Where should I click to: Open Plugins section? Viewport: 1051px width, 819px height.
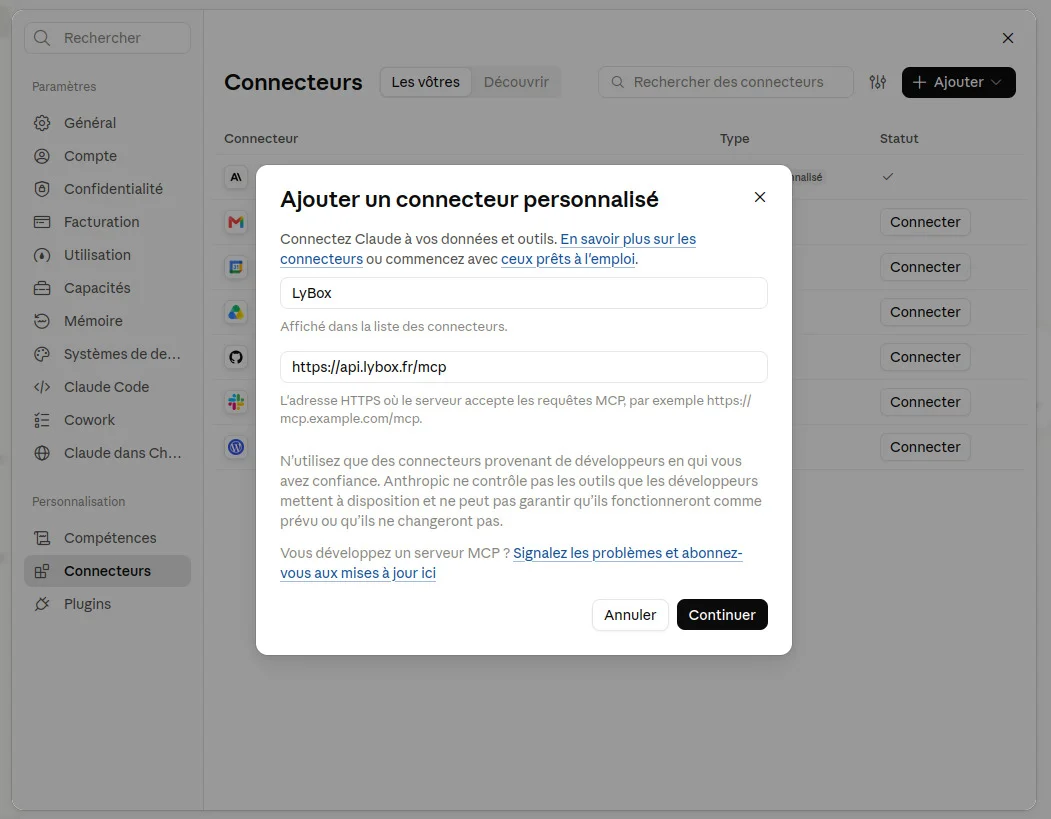pyautogui.click(x=107, y=604)
